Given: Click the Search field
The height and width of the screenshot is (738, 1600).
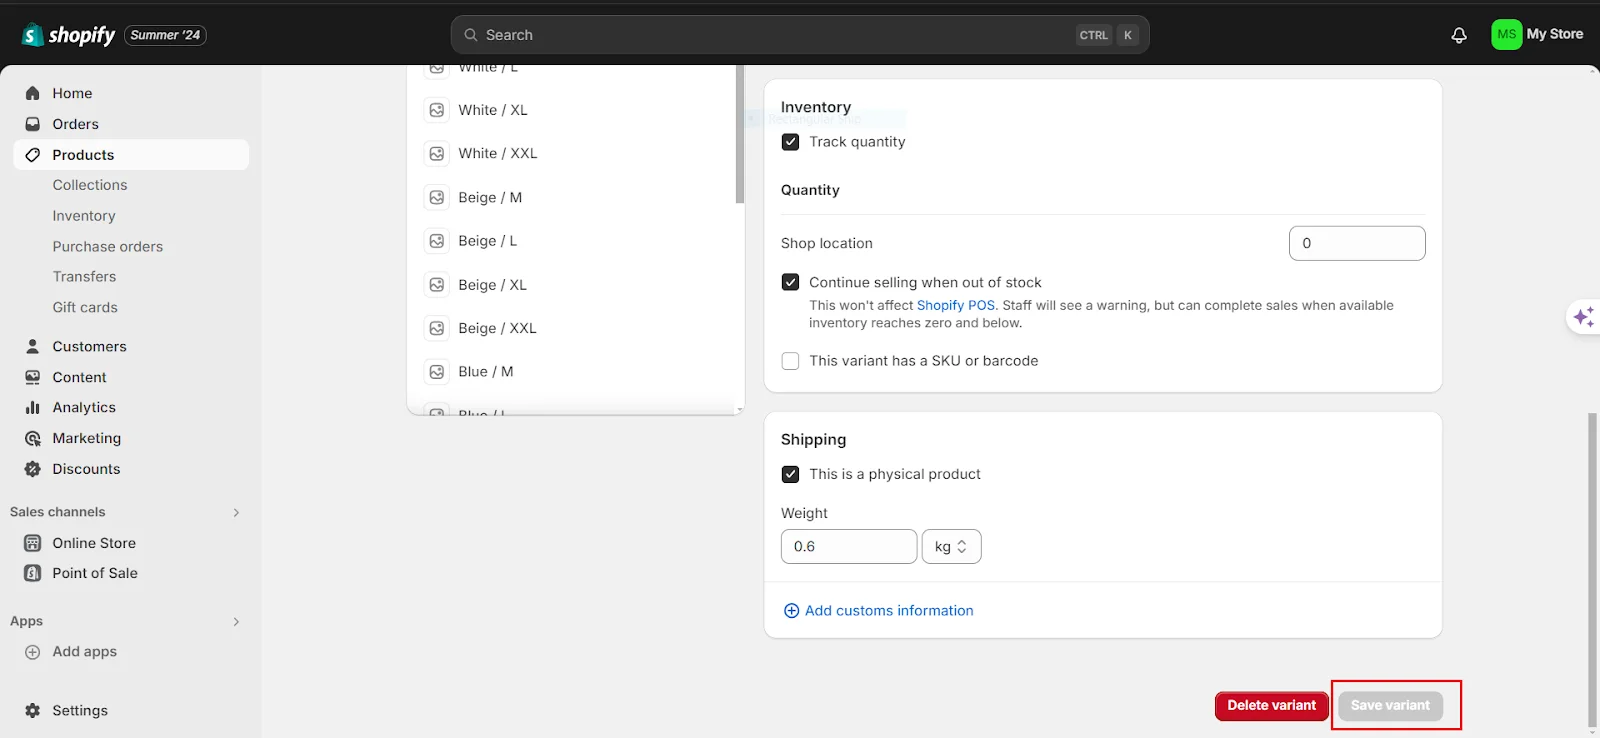Looking at the screenshot, I should (x=800, y=35).
